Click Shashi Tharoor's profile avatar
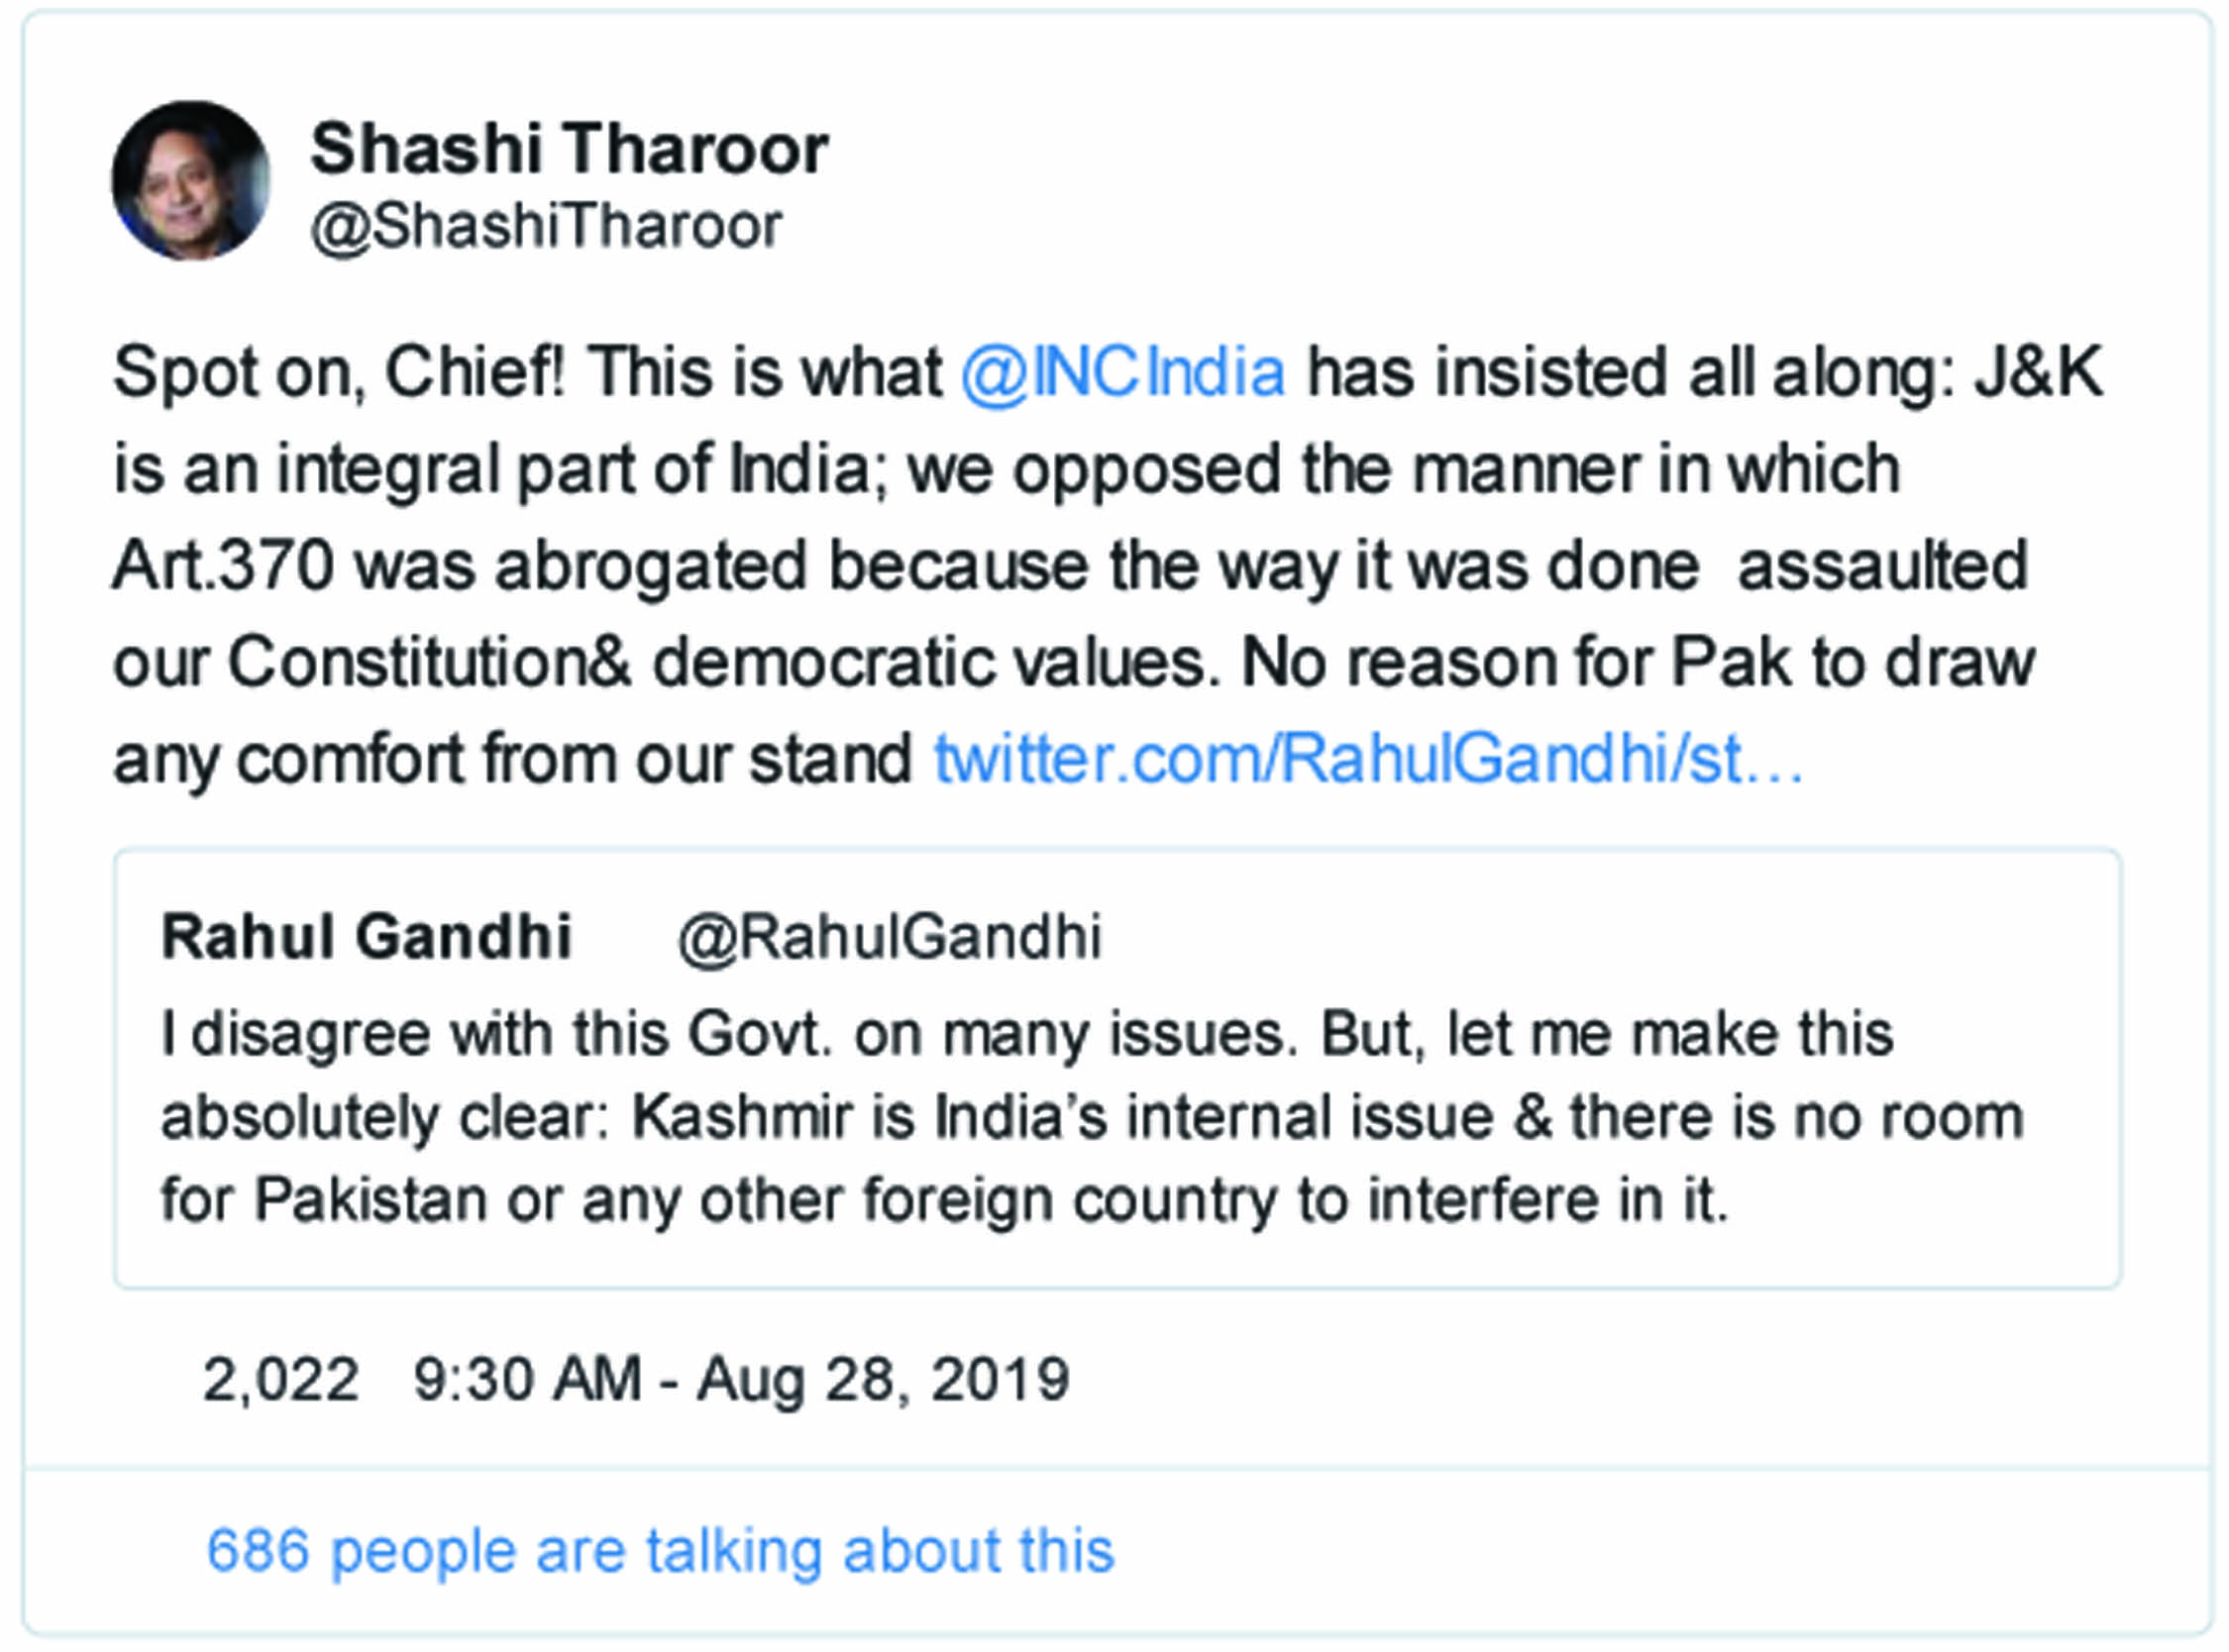 click(x=190, y=180)
